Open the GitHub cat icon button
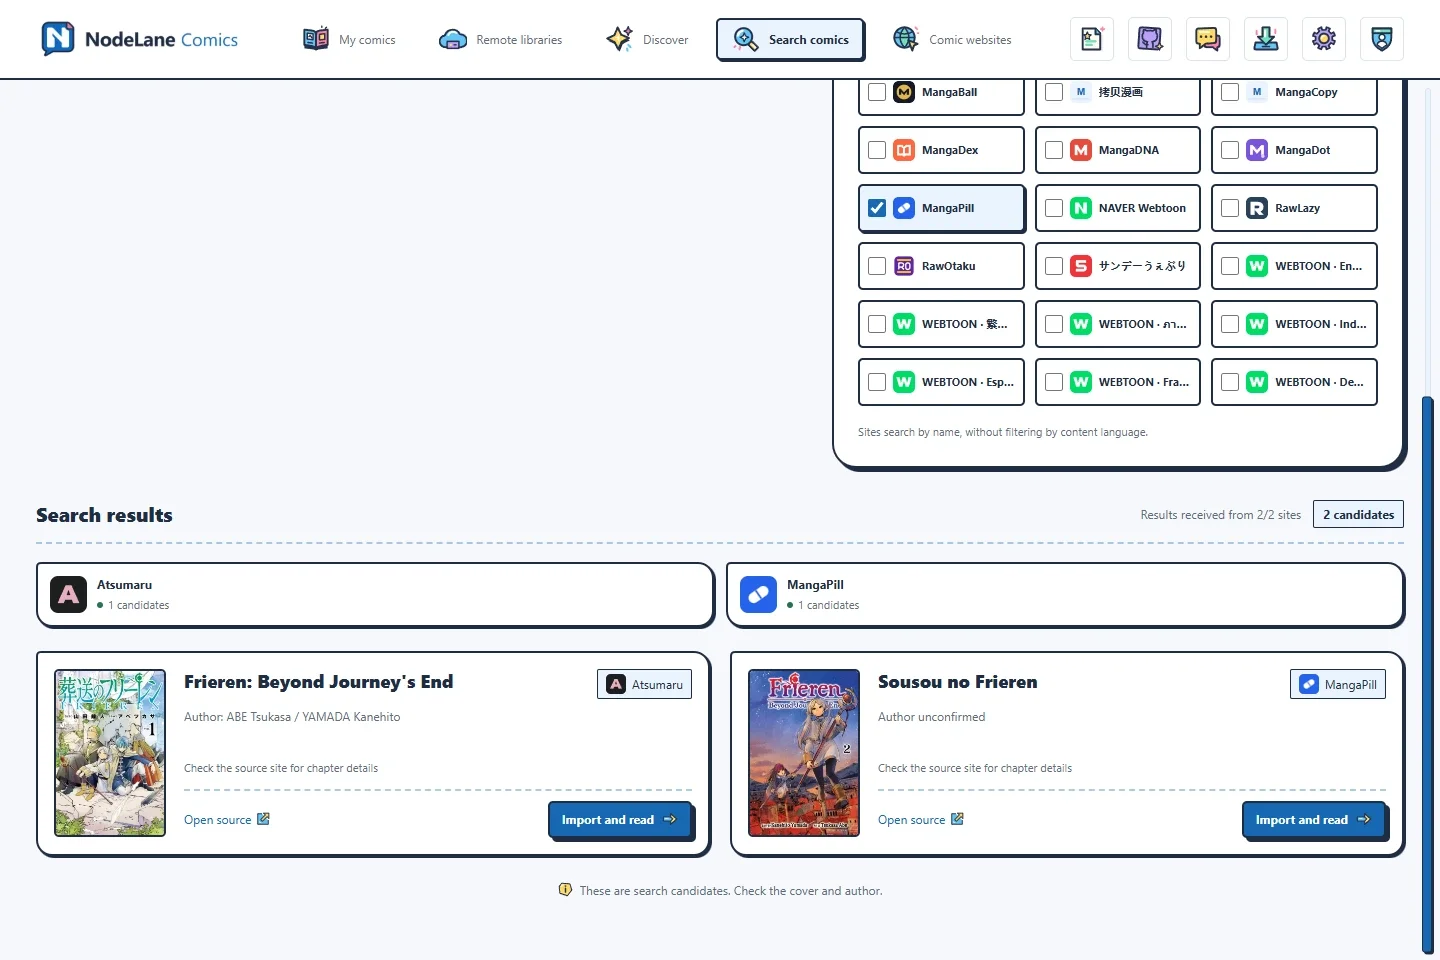 pyautogui.click(x=1150, y=39)
